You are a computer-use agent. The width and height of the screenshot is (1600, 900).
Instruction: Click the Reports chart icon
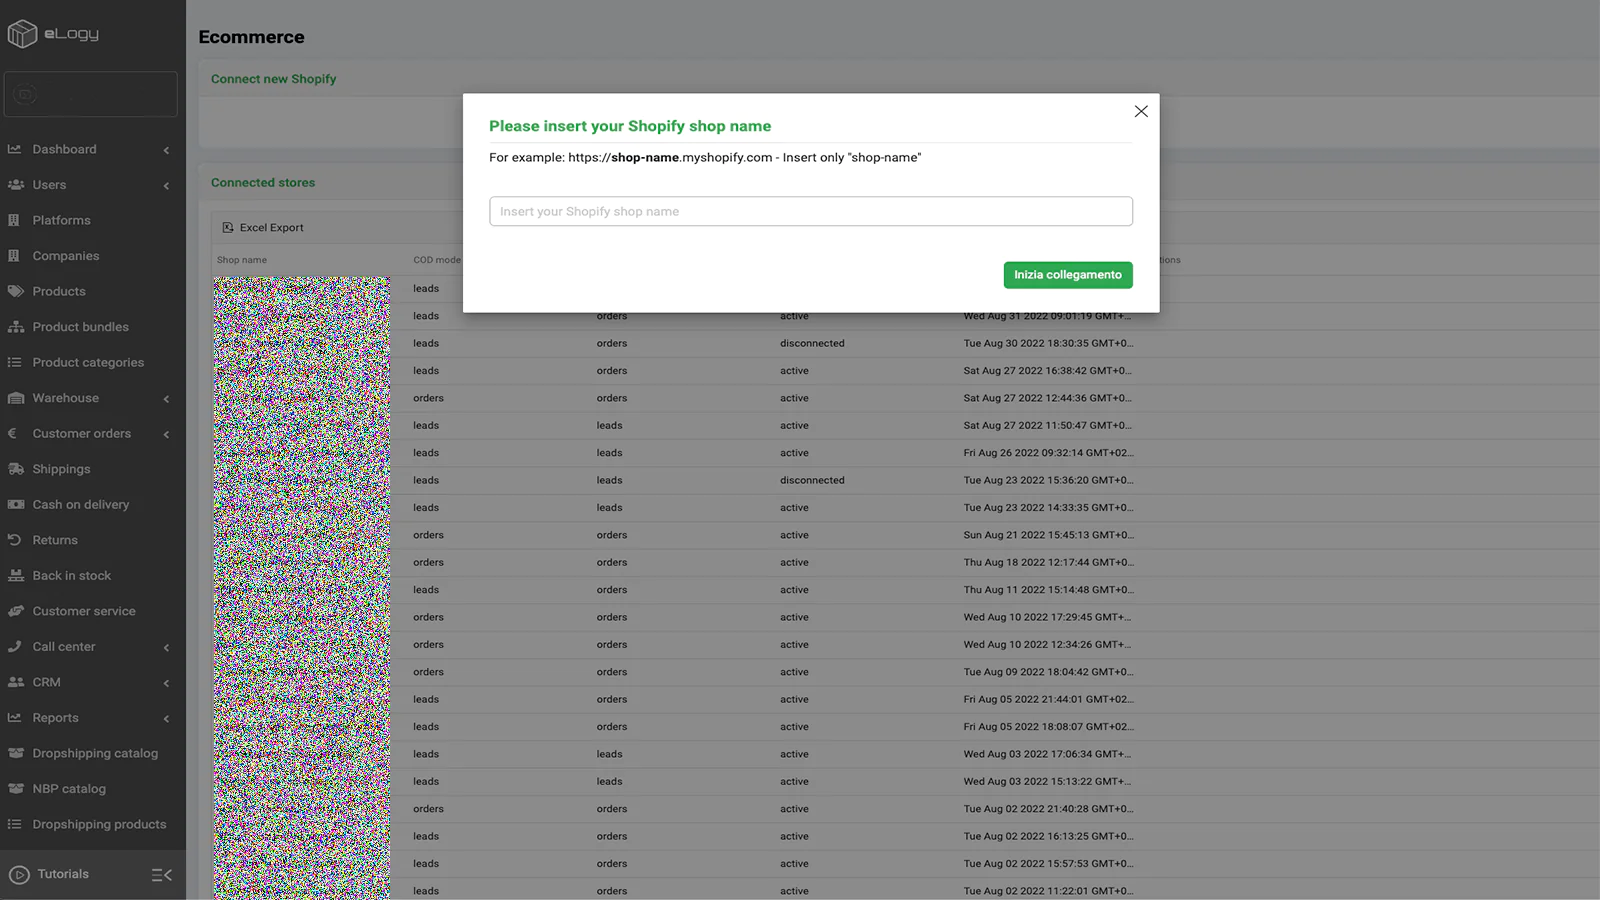tap(15, 717)
